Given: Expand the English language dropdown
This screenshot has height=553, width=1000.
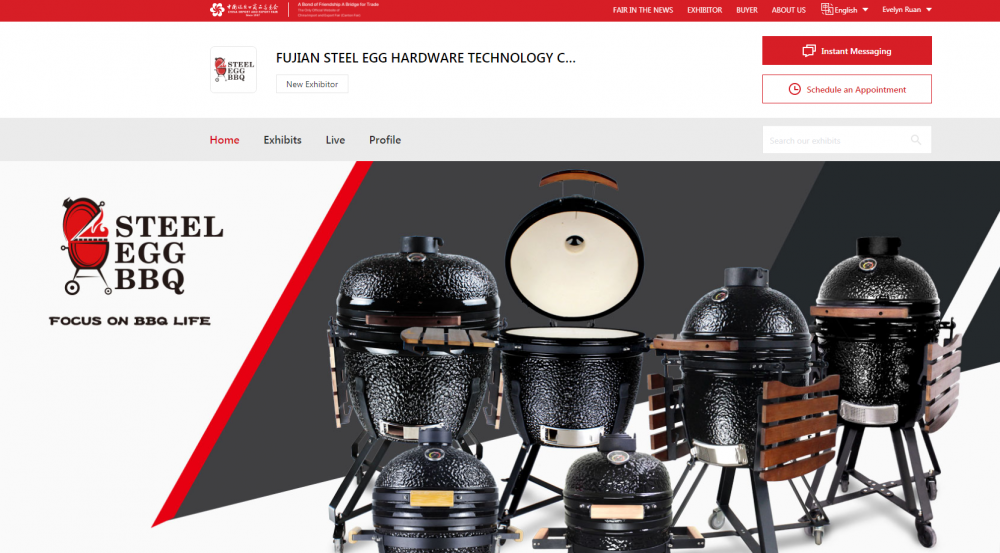Looking at the screenshot, I should 851,10.
